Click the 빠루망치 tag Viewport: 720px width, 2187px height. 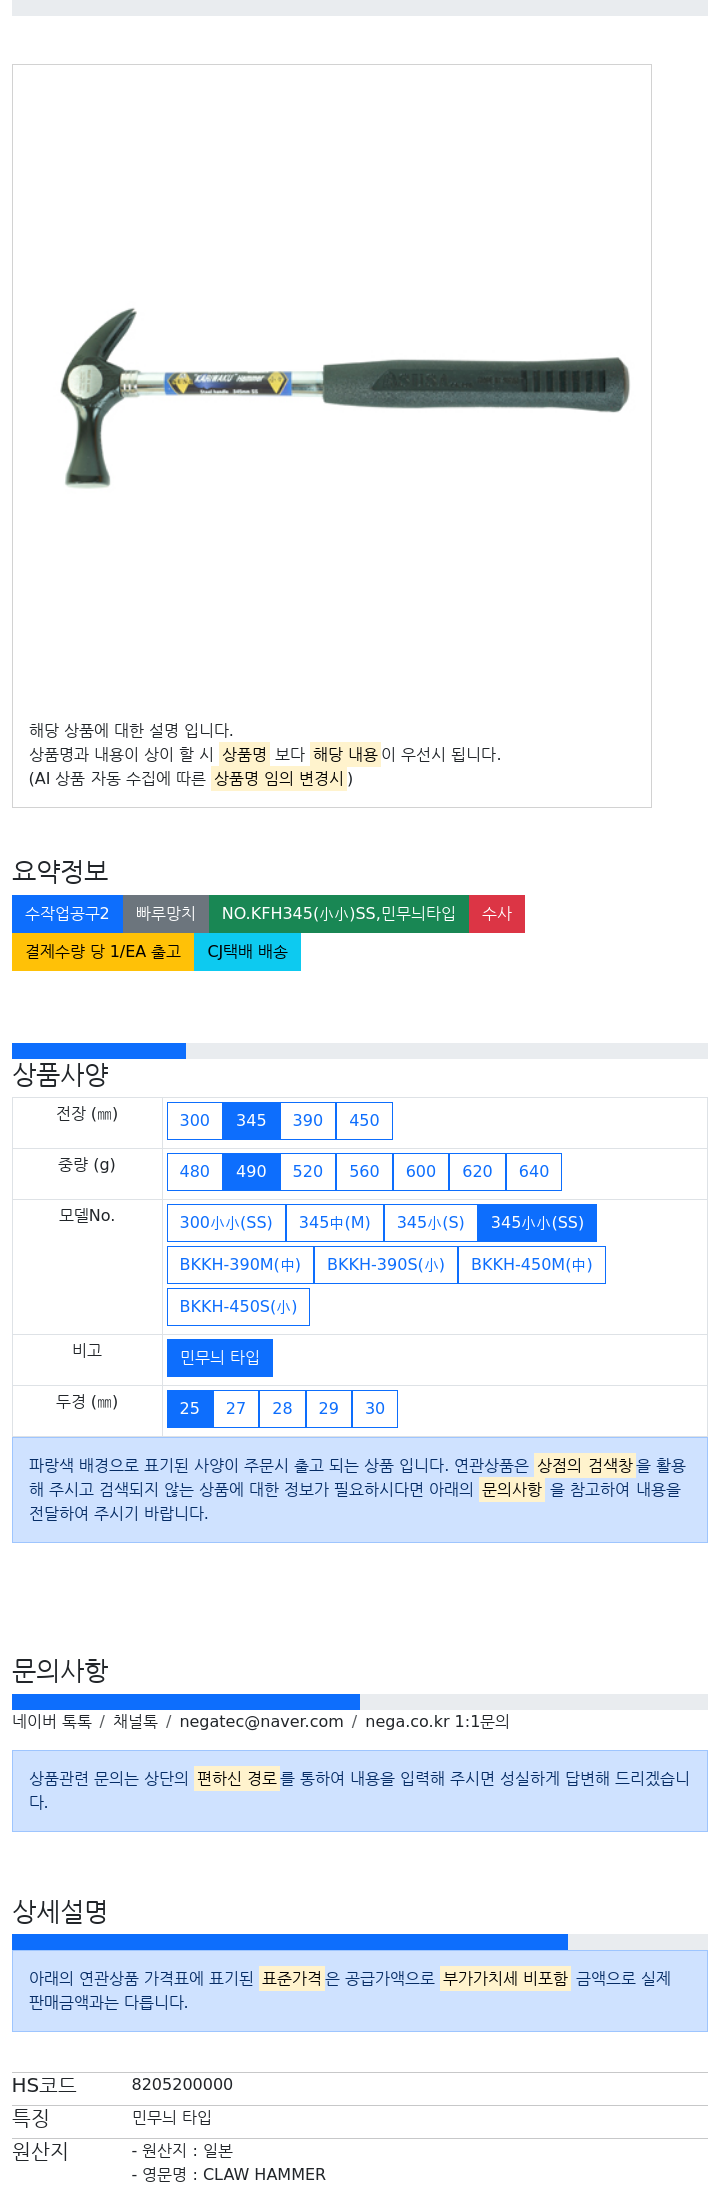click(166, 913)
